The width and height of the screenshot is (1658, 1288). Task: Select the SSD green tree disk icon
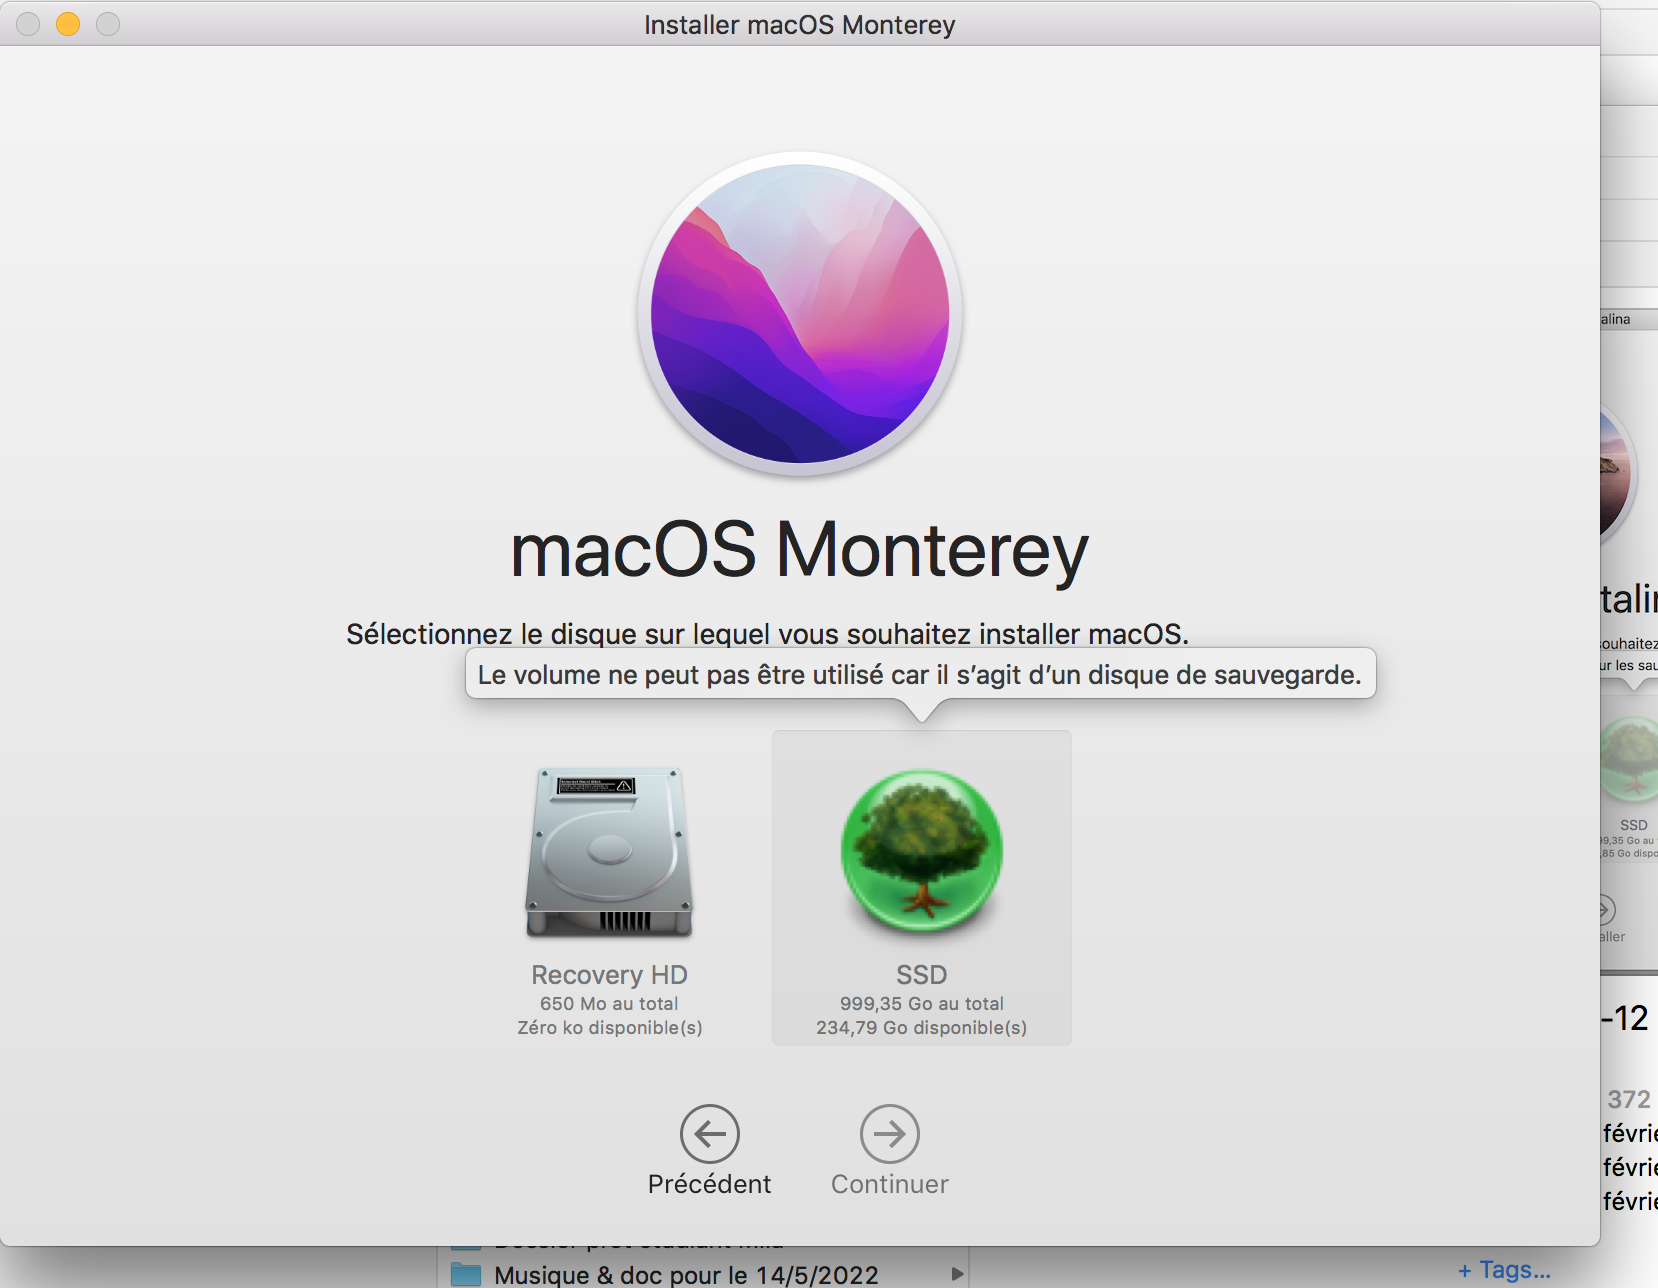point(921,852)
